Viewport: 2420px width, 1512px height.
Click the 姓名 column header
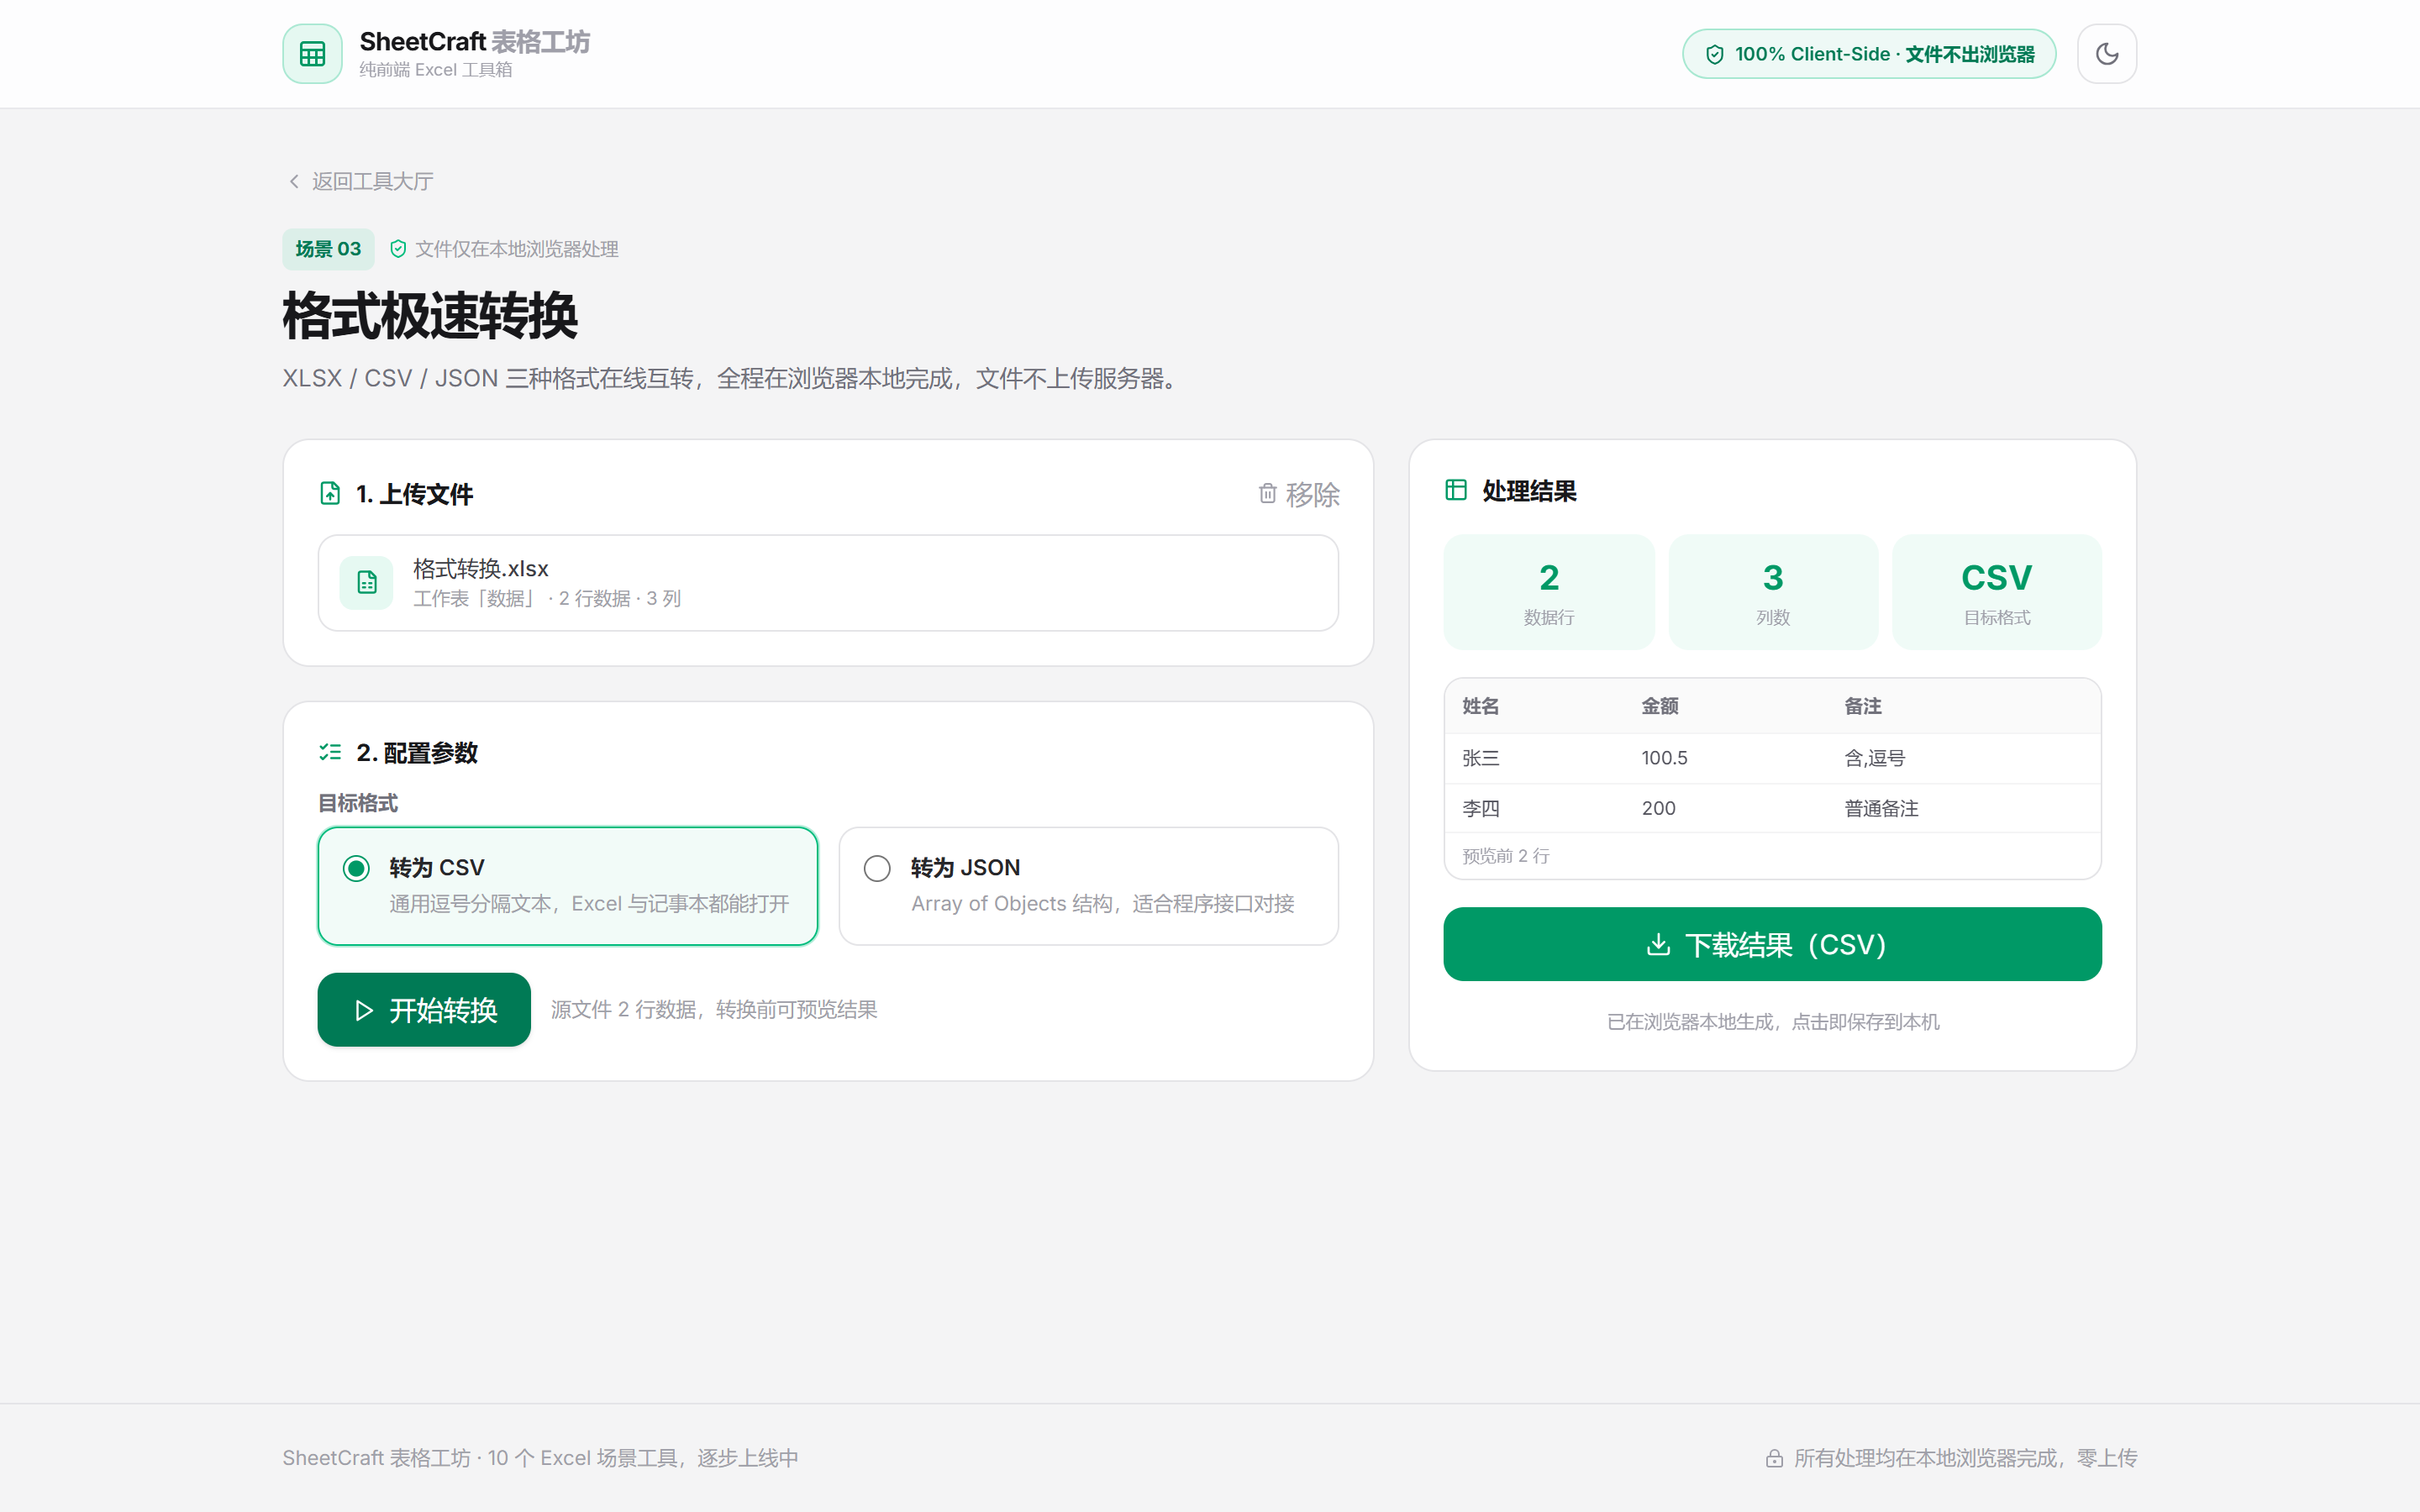1480,706
